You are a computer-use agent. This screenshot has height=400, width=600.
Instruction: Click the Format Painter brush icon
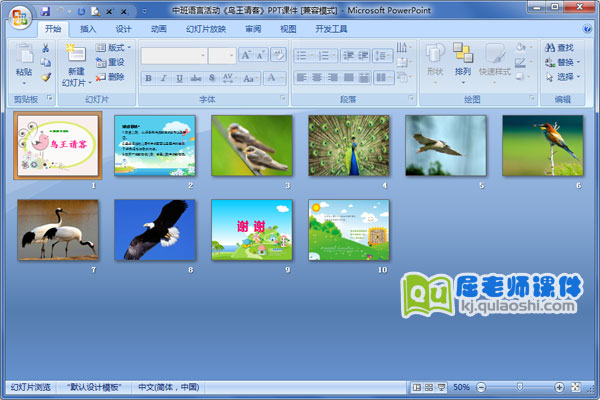(46, 77)
